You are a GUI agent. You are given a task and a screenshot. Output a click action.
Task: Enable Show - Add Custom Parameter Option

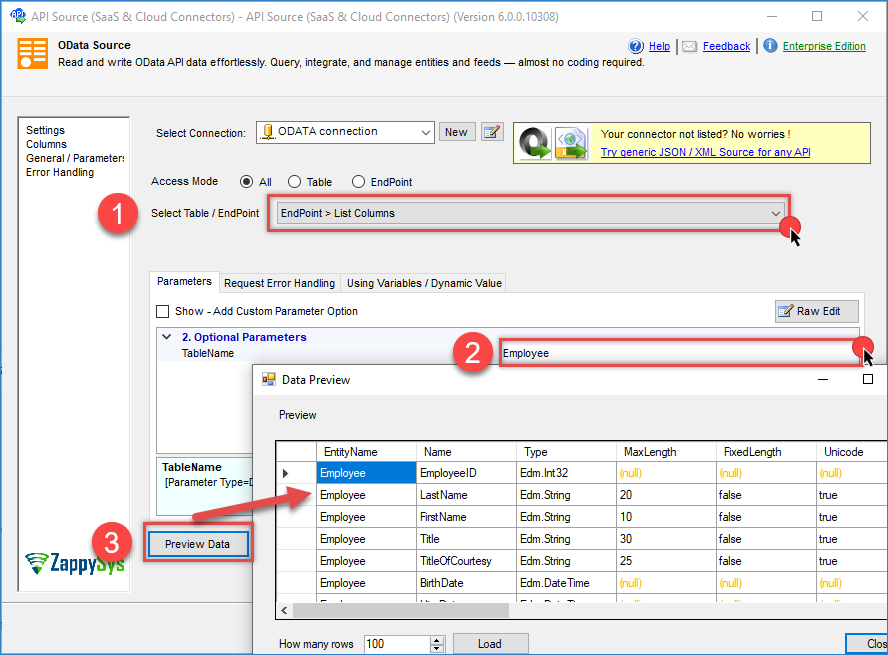click(163, 312)
